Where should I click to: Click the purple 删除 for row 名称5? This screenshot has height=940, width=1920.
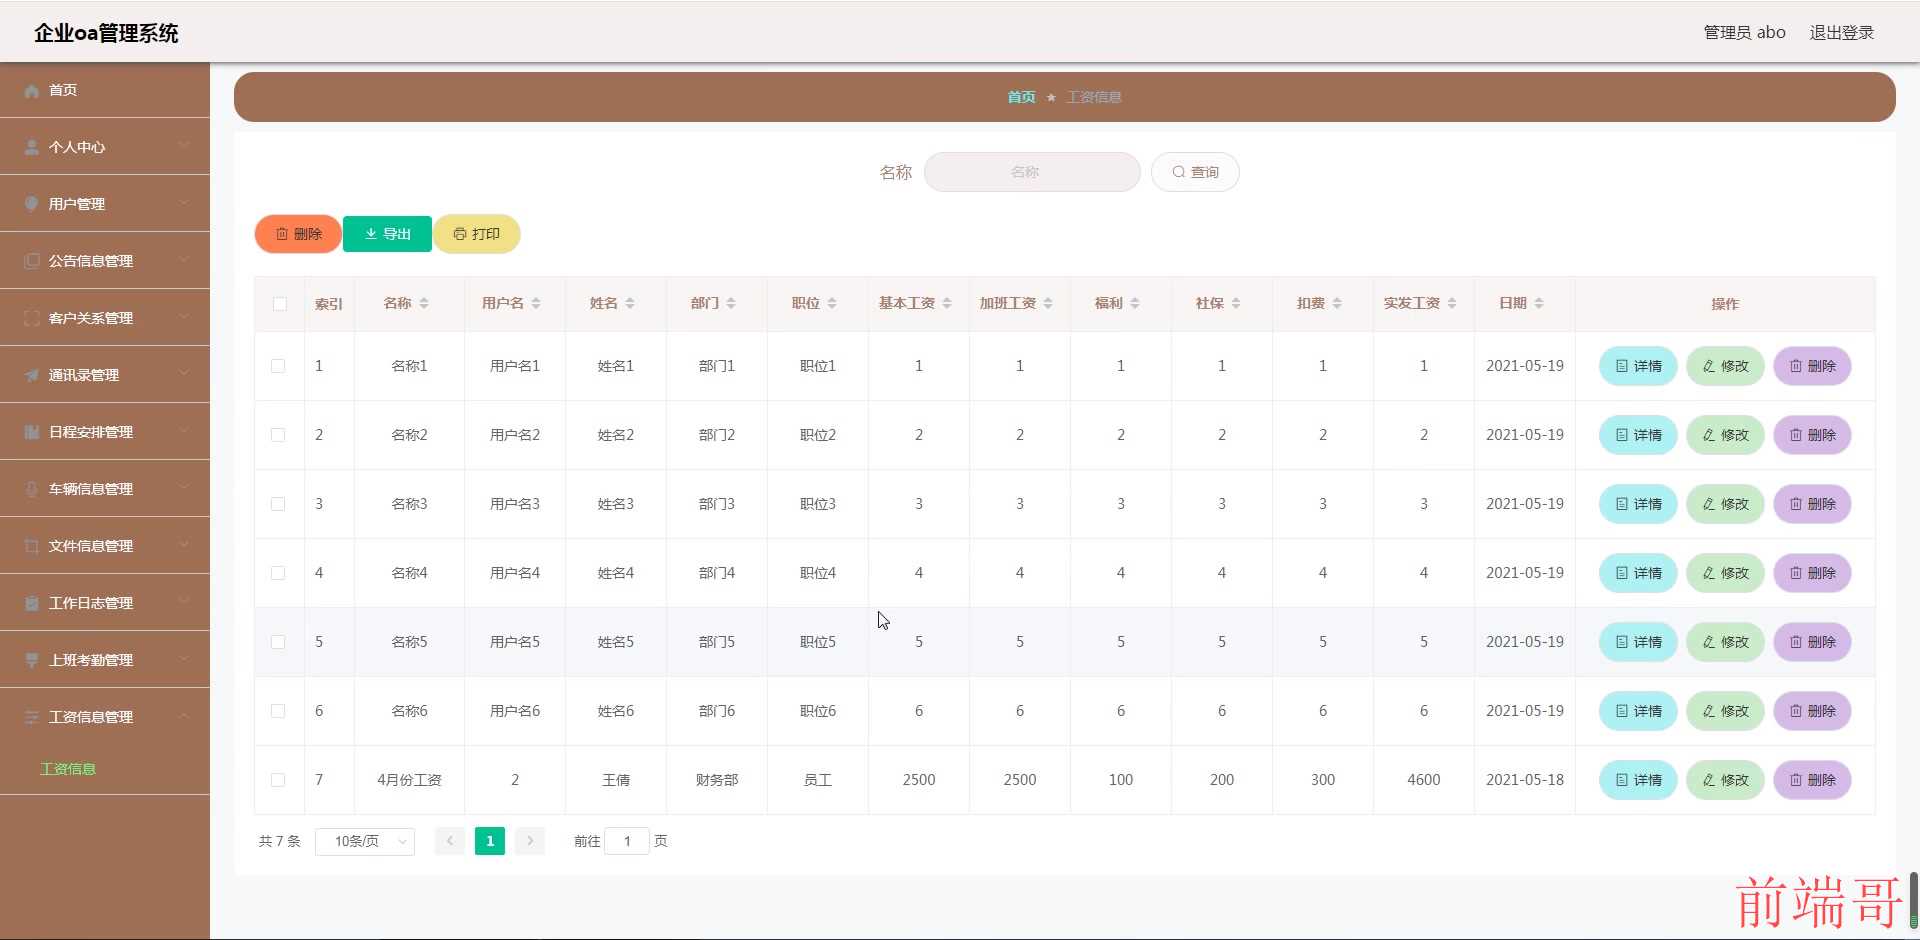(x=1812, y=642)
